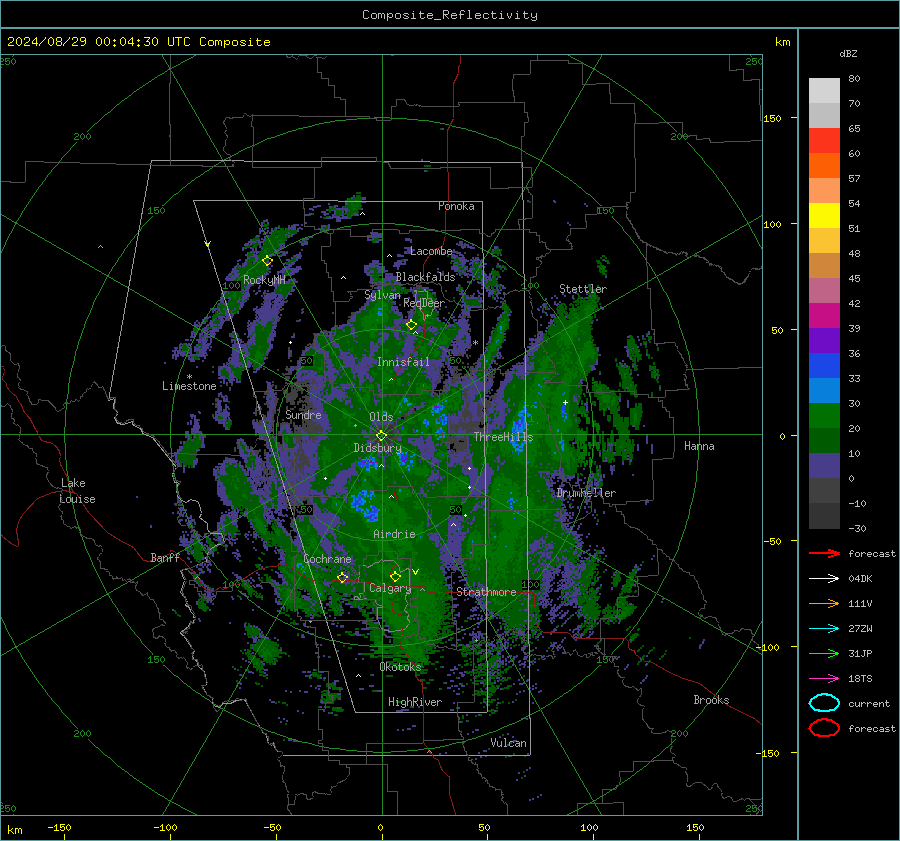Click the Hanna label
900x841 pixels.
(x=699, y=446)
